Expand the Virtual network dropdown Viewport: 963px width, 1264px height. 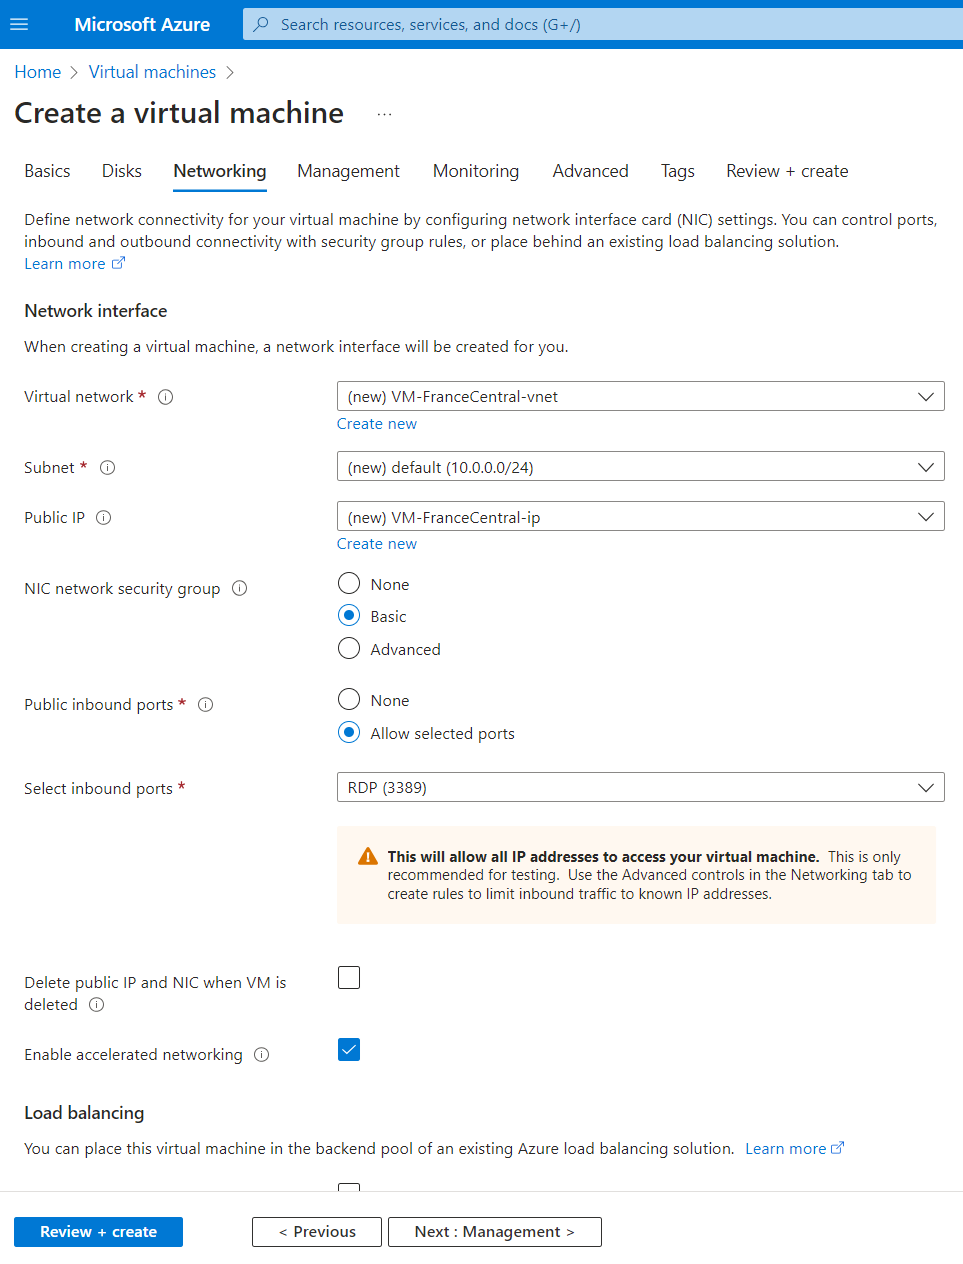click(x=641, y=396)
